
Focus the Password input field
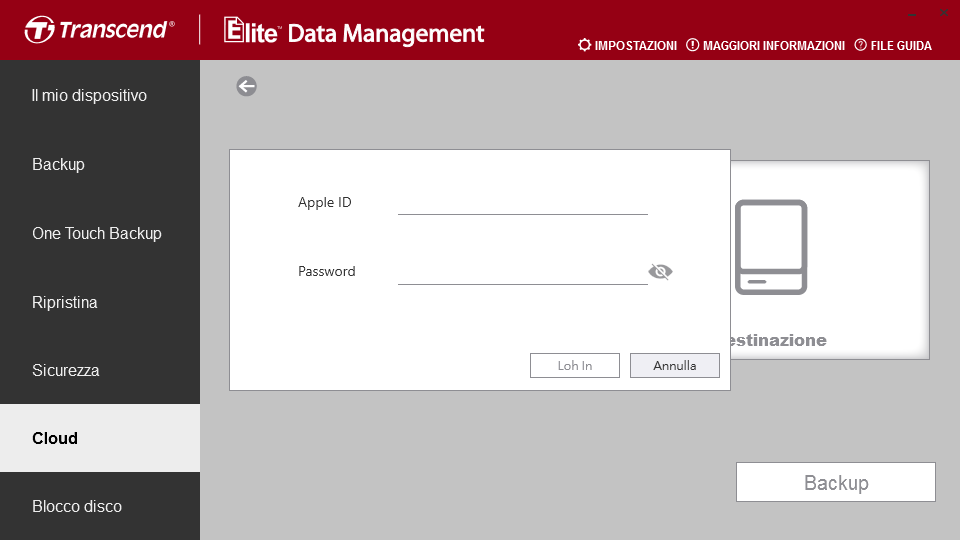click(522, 272)
